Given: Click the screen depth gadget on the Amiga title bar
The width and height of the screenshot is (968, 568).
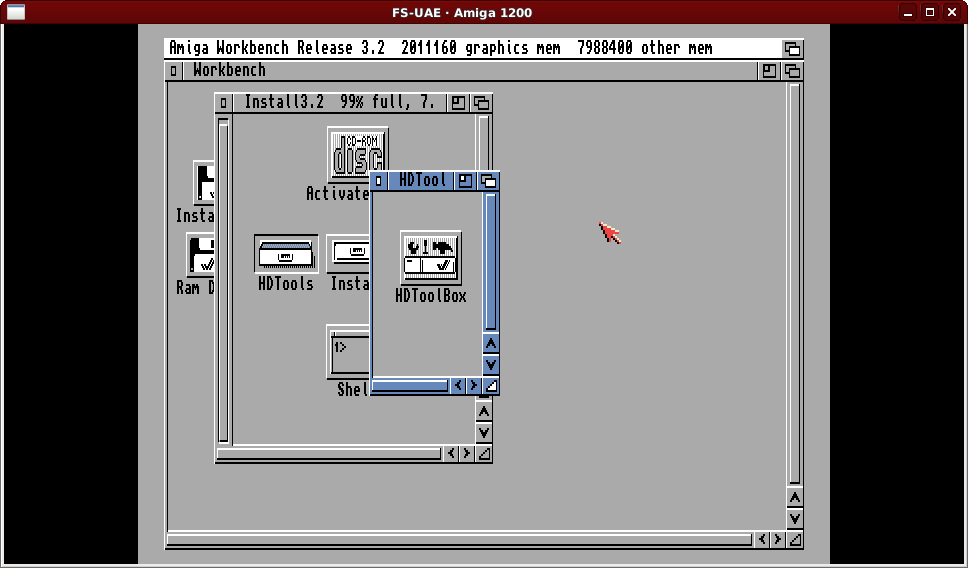Looking at the screenshot, I should (x=792, y=49).
